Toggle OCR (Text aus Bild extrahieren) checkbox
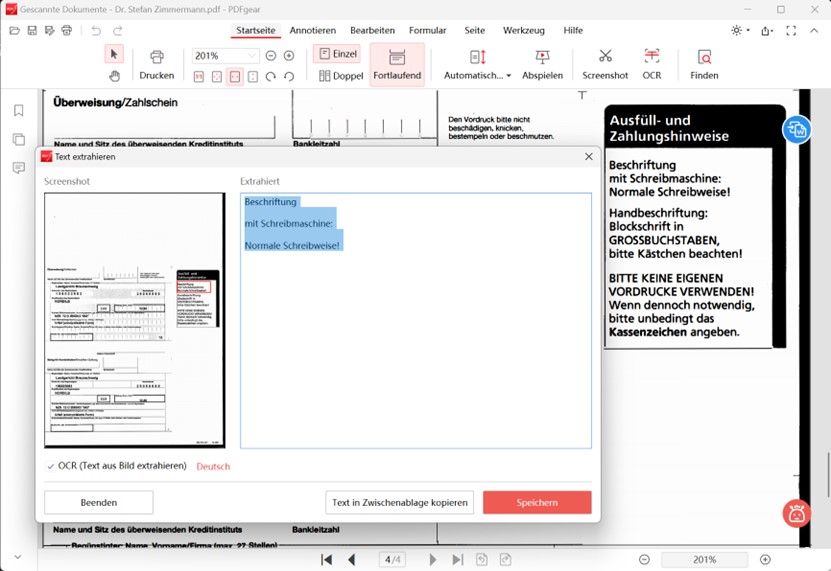This screenshot has height=571, width=831. point(51,466)
